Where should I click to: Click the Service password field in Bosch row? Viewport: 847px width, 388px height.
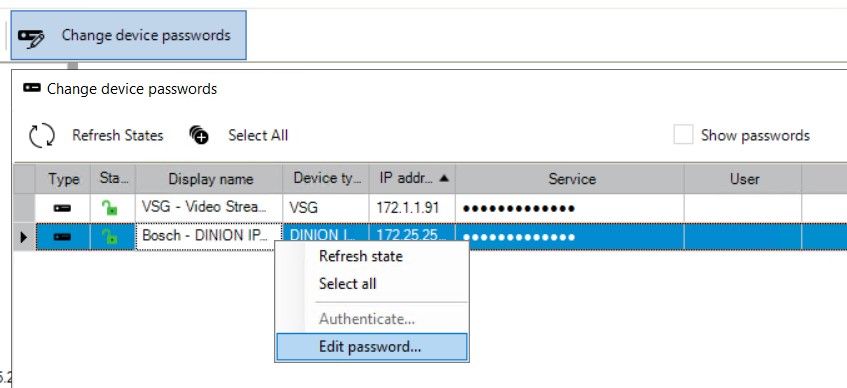570,237
